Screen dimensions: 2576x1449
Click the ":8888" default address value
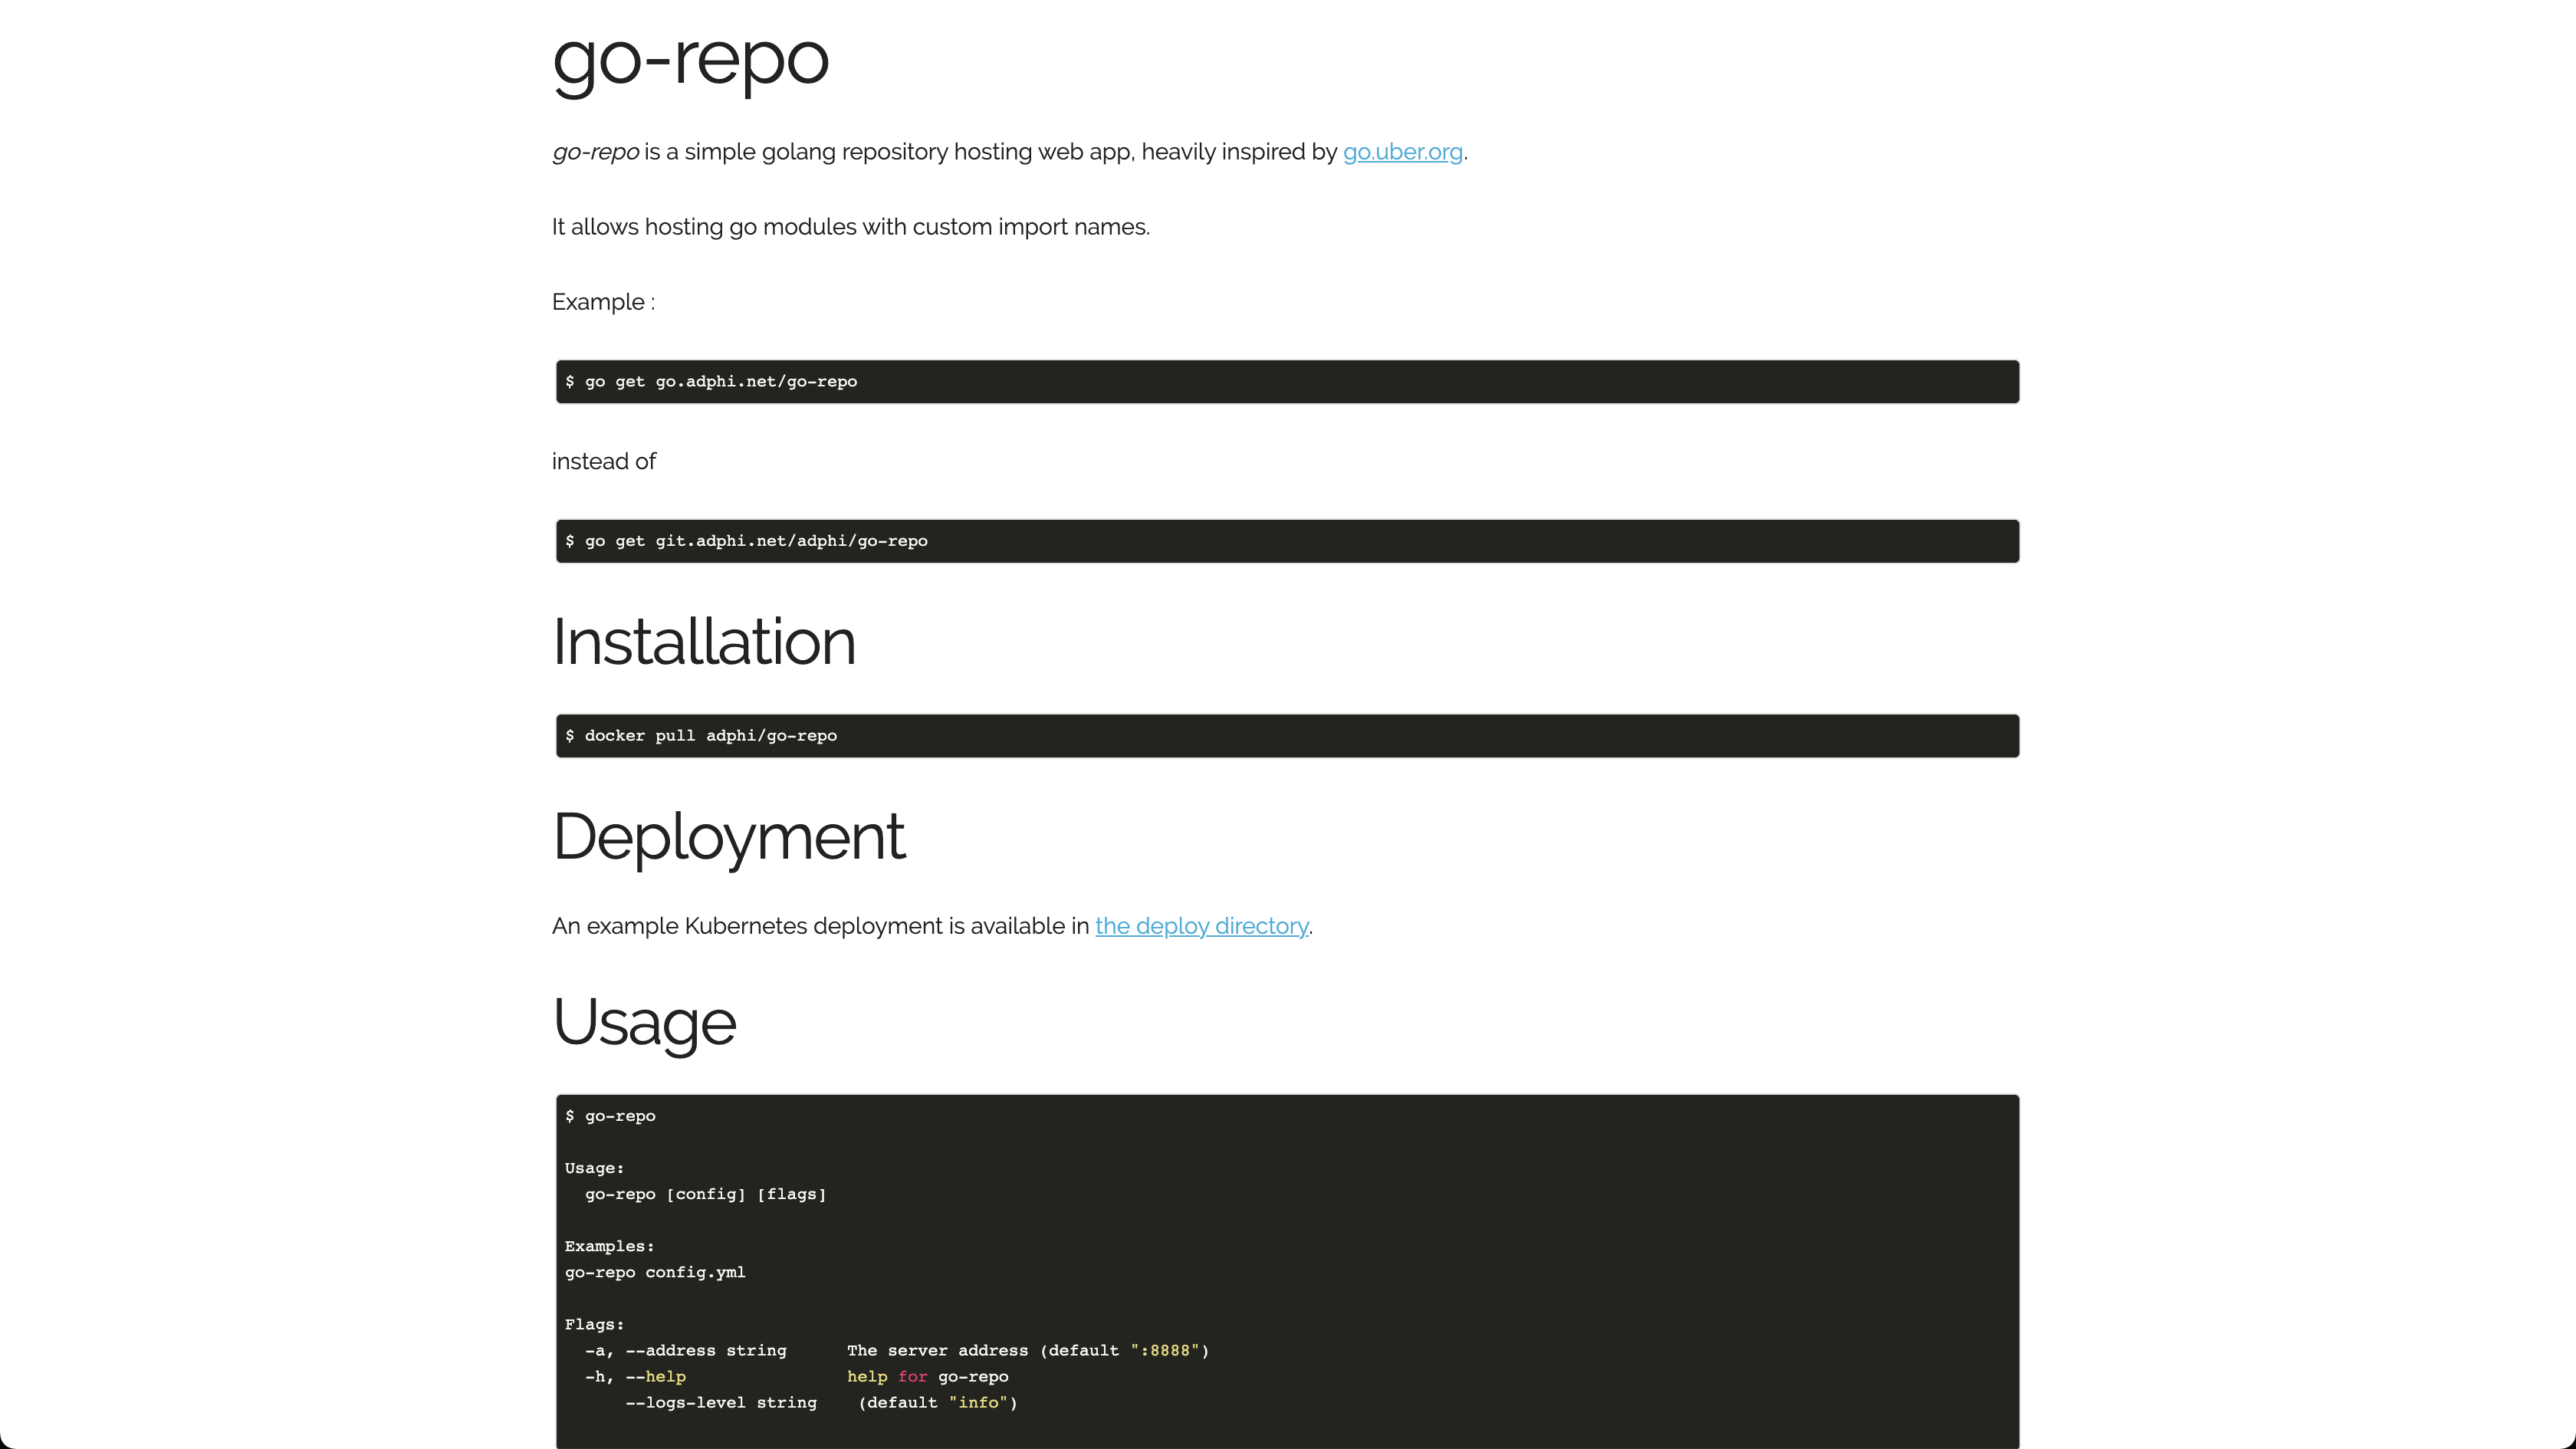tap(1164, 1351)
